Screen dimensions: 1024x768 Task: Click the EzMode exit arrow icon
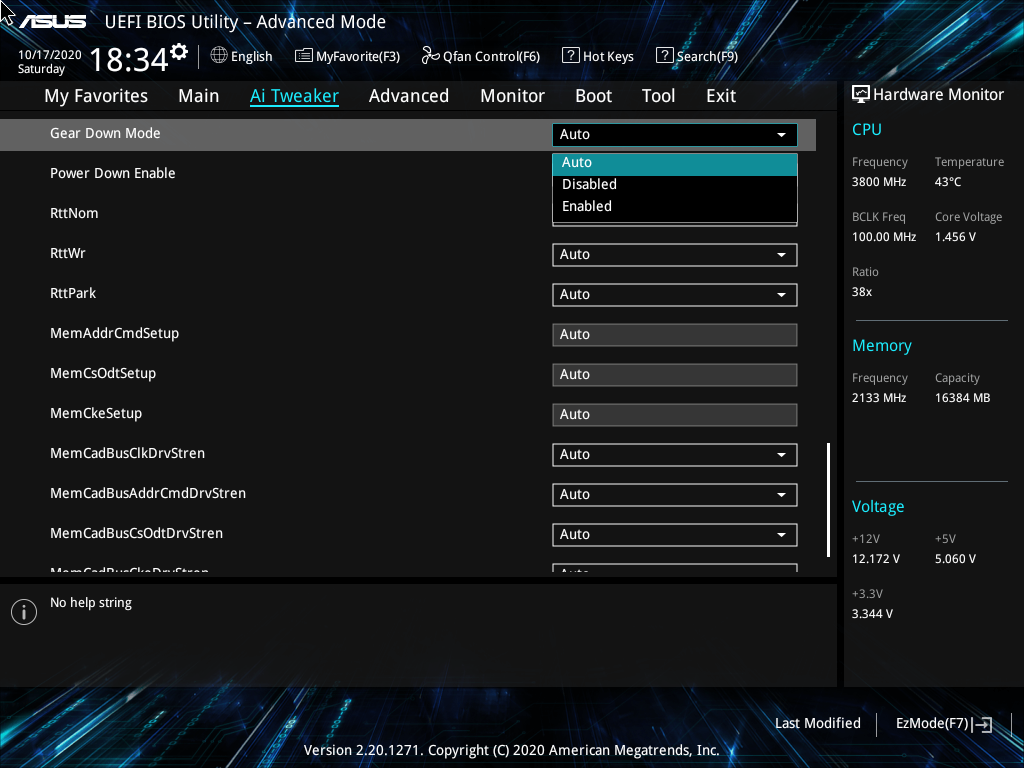click(982, 724)
